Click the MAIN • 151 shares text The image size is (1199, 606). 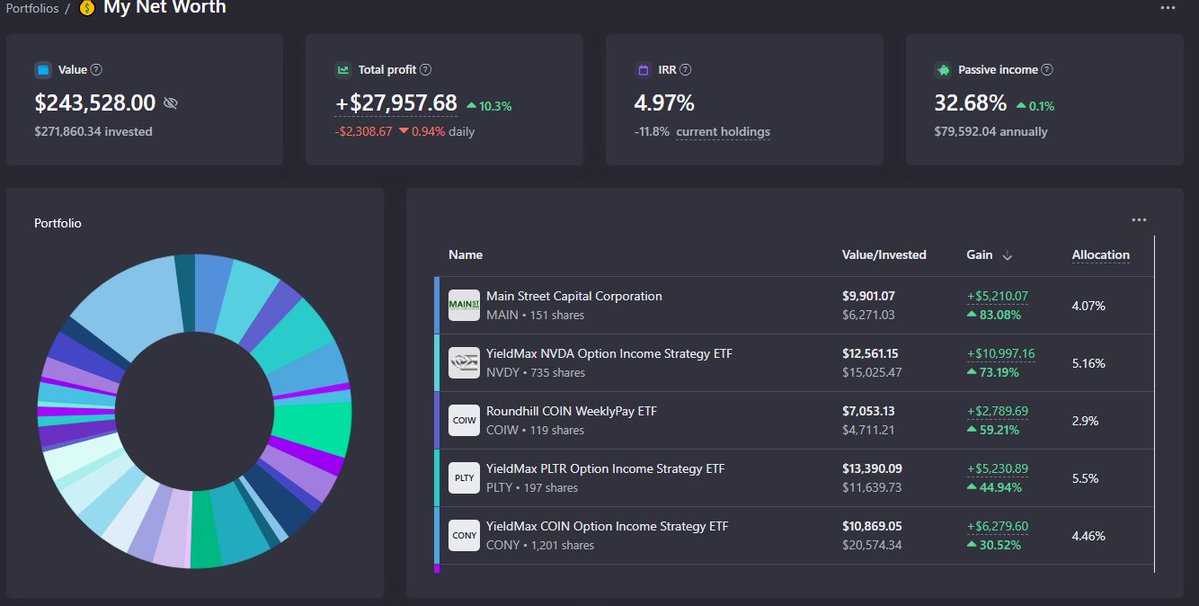coord(535,315)
